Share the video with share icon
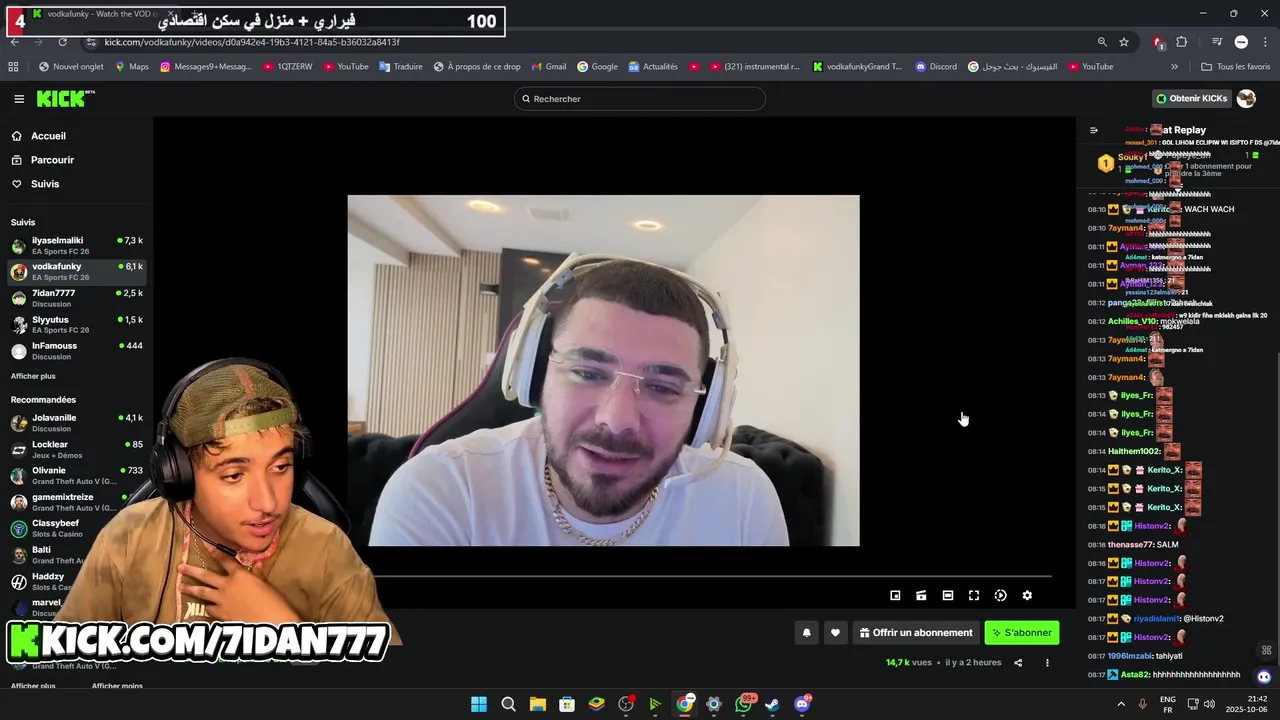Screen dimensions: 1280x720 [1018, 662]
